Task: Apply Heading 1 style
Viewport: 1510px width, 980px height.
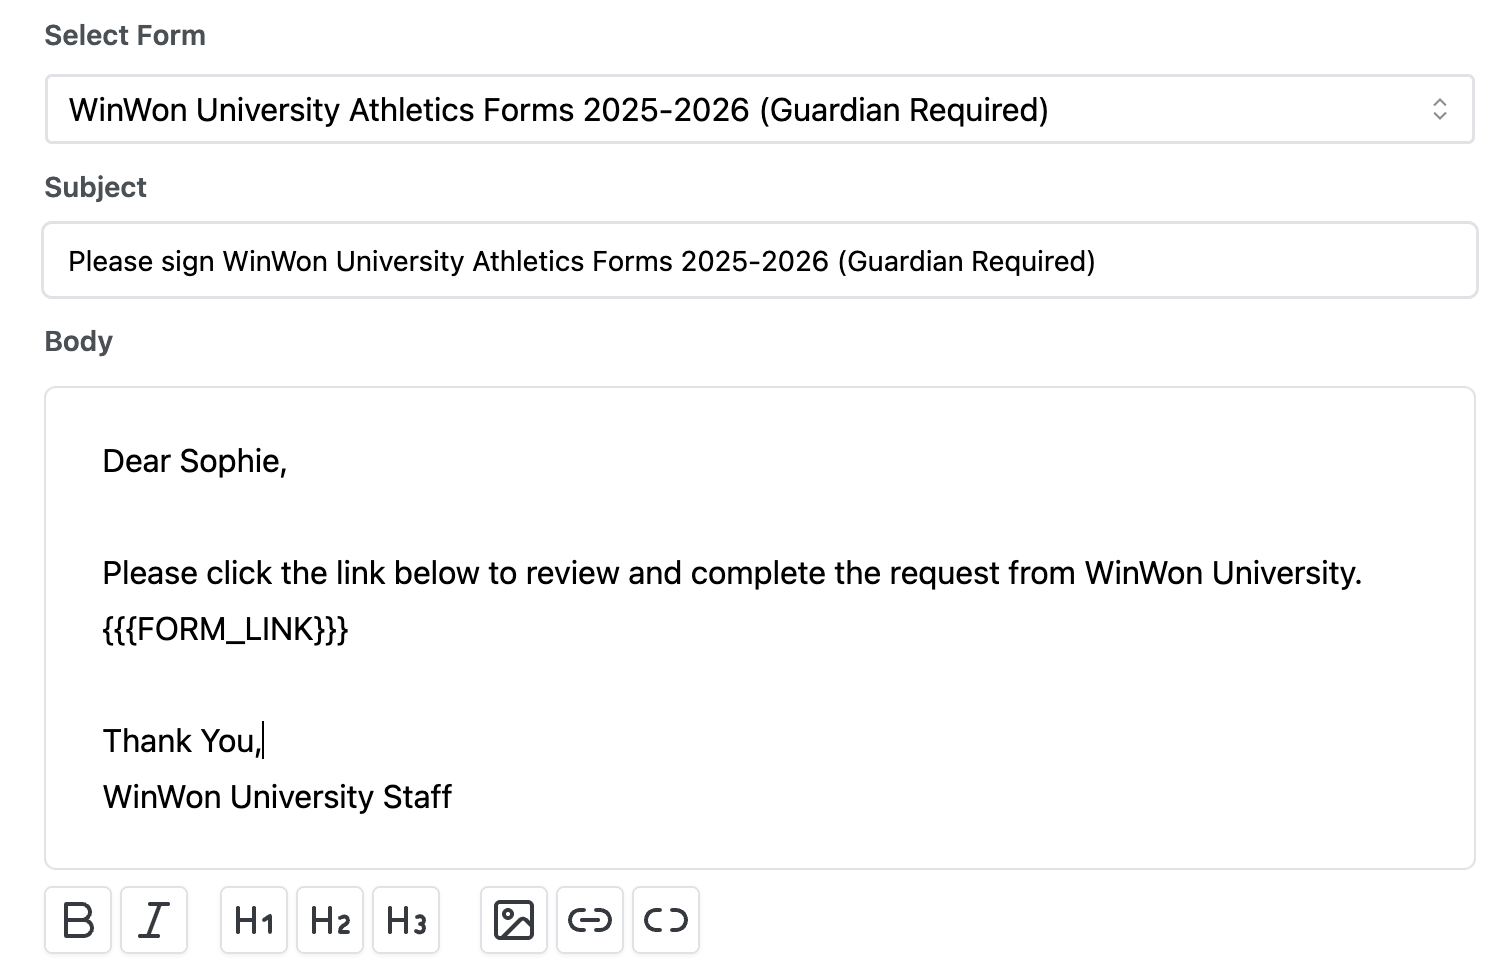Action: (254, 920)
